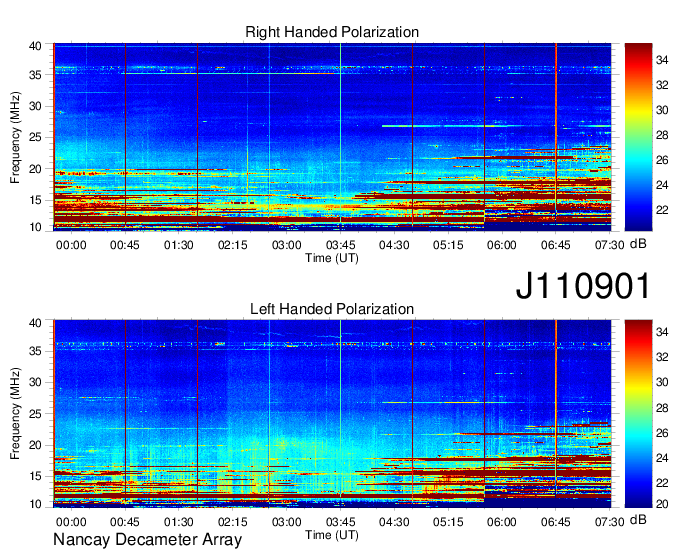
Task: Click the "07:30" time tick on the Left Handed plot
Action: 609,522
